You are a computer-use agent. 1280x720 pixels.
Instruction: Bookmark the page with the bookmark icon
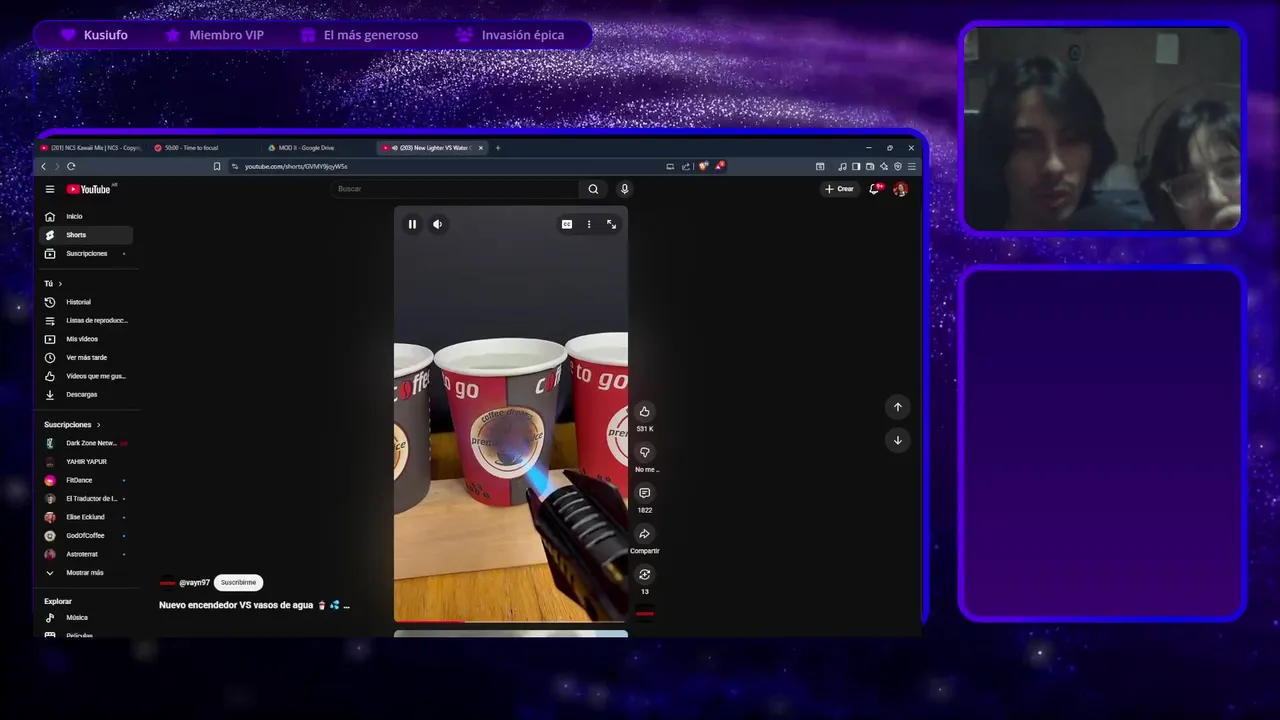[217, 166]
